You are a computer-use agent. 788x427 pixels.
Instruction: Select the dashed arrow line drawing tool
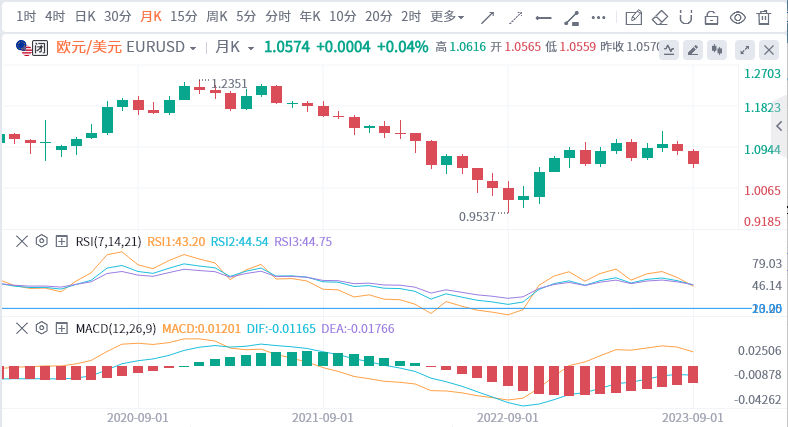click(x=516, y=18)
